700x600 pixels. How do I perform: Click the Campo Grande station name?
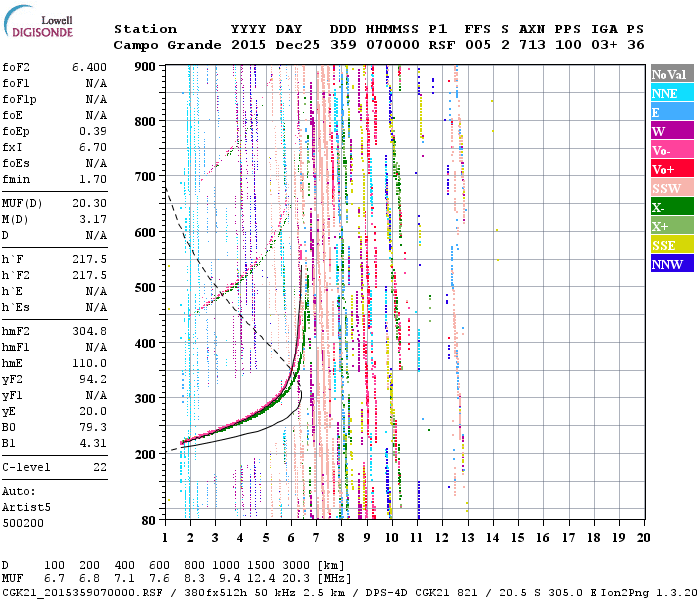point(167,45)
